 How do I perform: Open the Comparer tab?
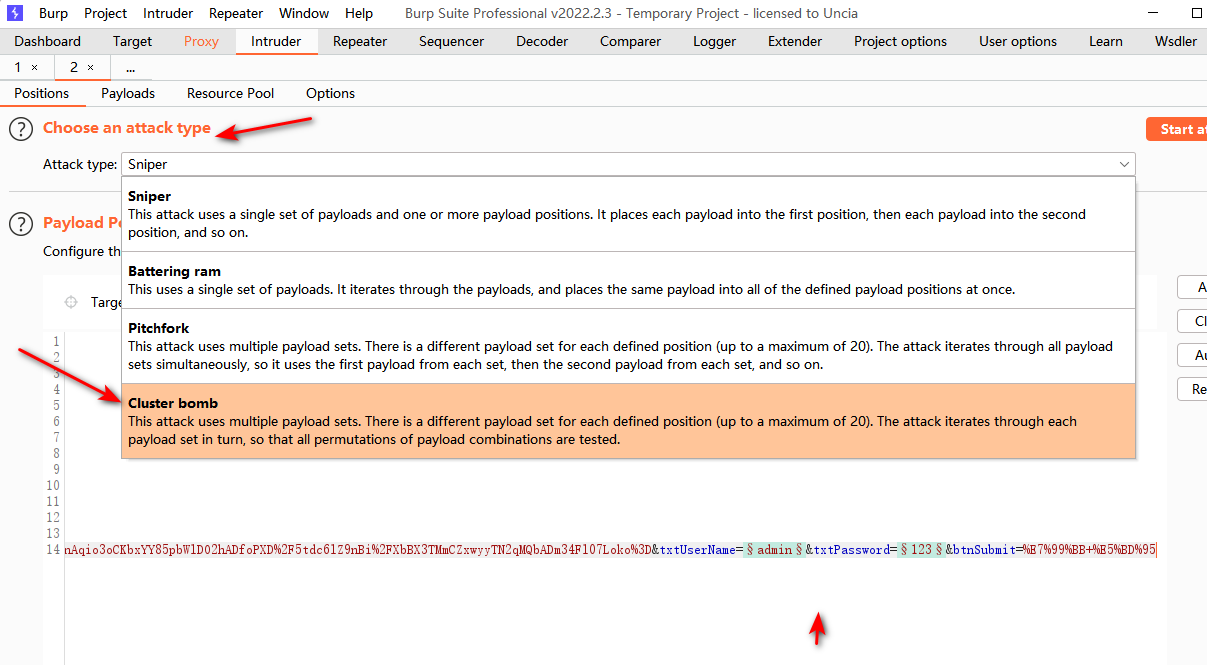click(630, 41)
